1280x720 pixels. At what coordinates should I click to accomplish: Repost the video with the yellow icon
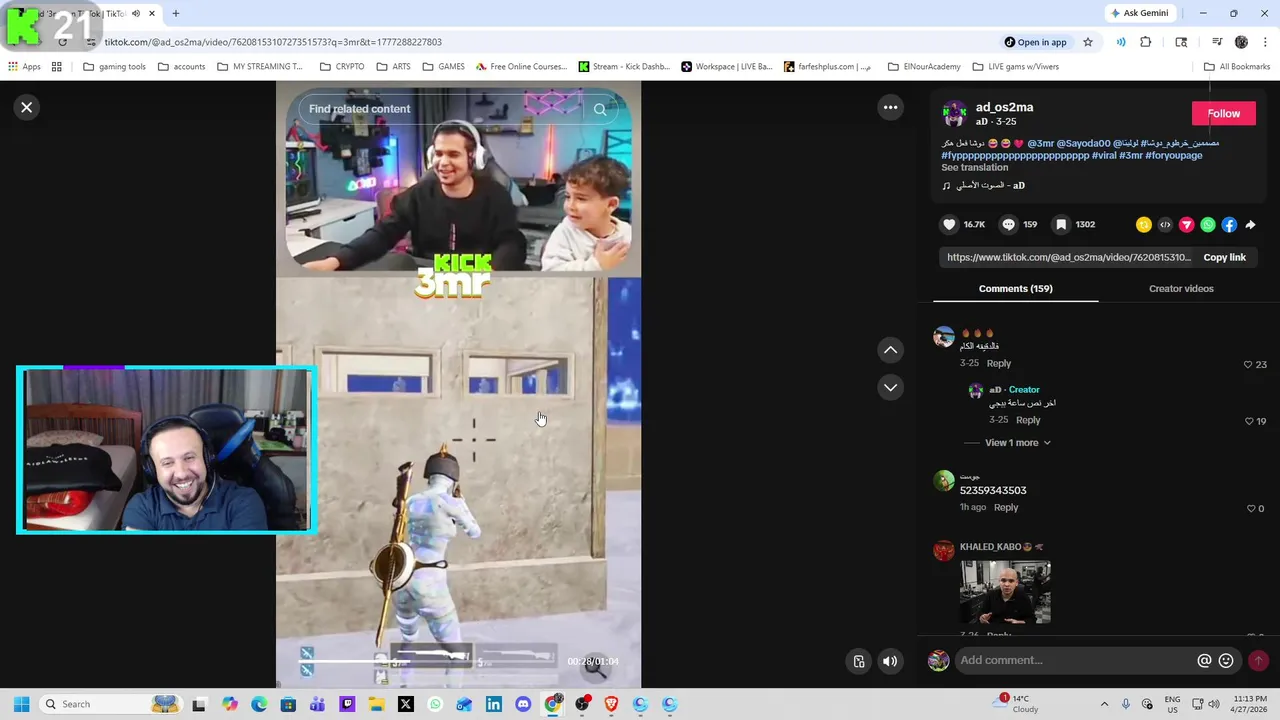click(x=1144, y=225)
